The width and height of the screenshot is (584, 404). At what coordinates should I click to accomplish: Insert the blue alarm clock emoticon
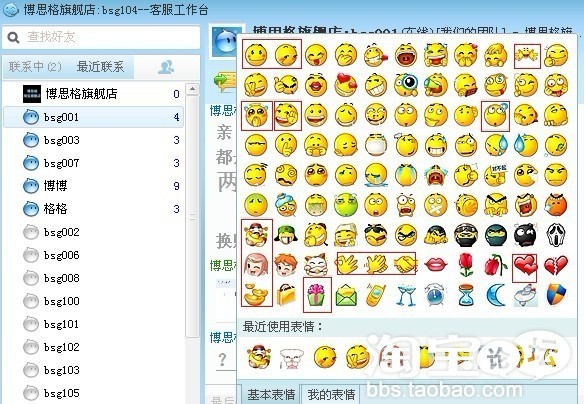tap(435, 295)
